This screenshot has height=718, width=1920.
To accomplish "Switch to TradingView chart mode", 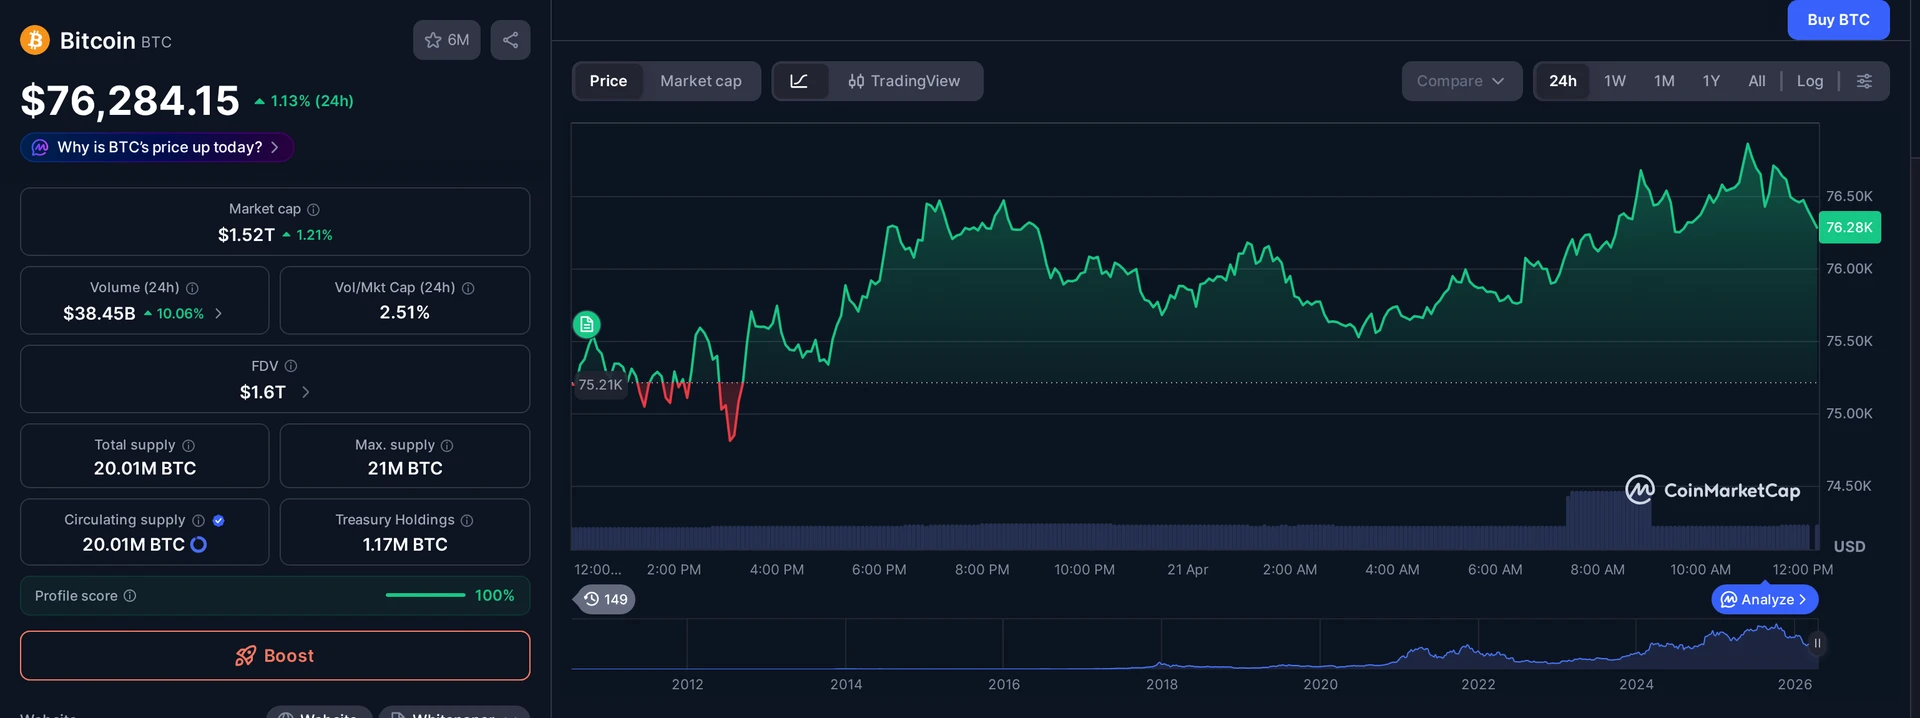I will (904, 81).
